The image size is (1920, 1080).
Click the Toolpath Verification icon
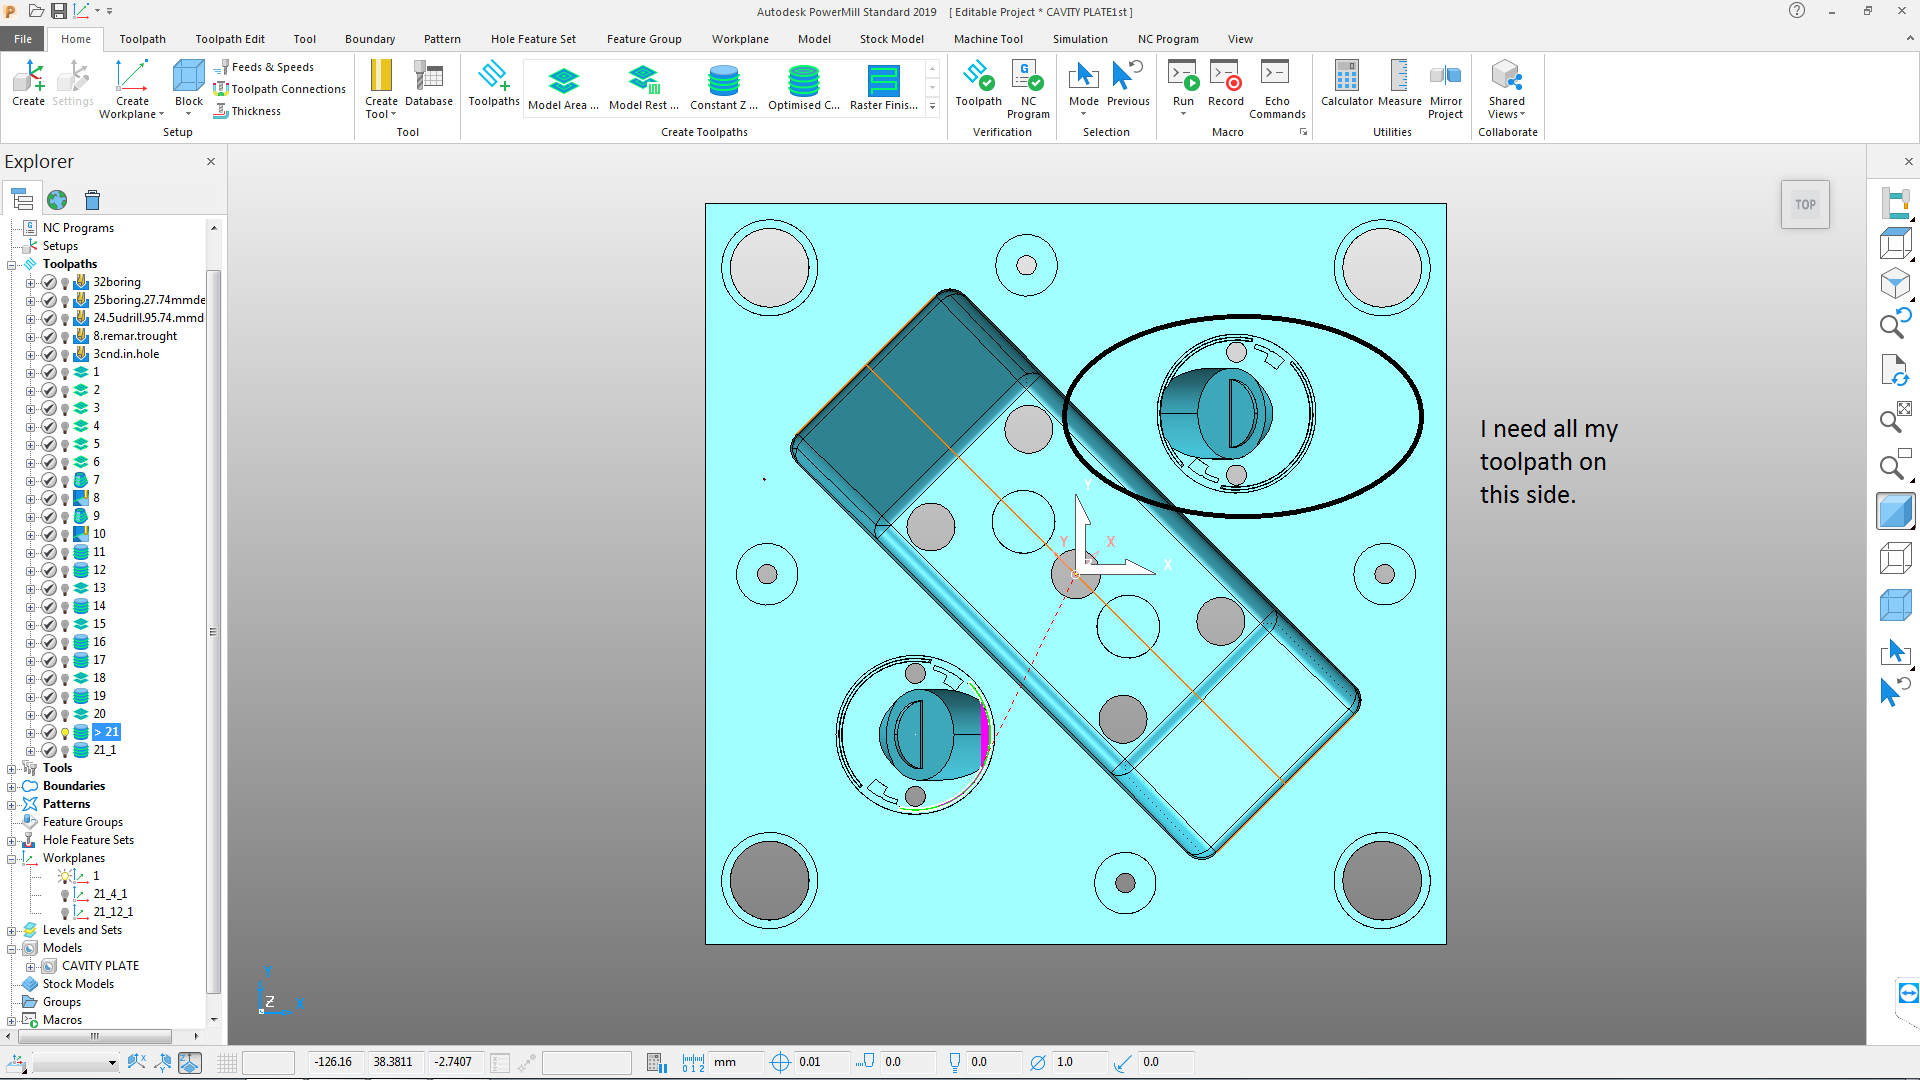point(978,86)
